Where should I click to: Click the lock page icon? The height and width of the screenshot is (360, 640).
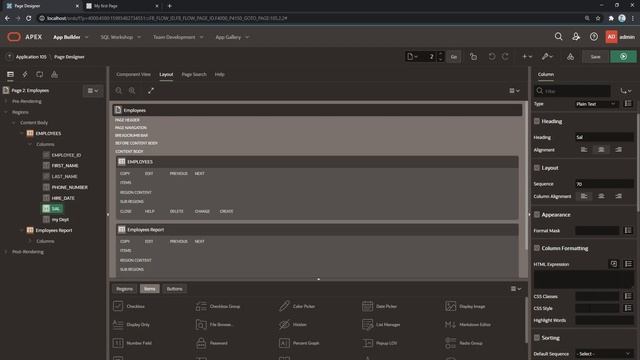473,57
